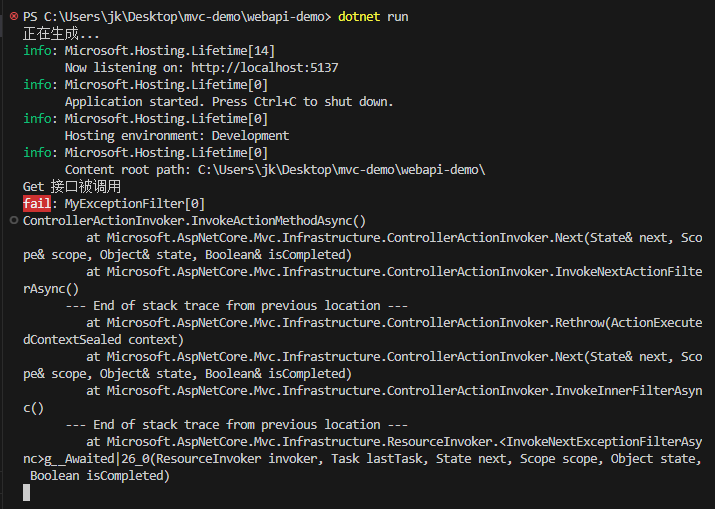Viewport: 715px width, 509px height.
Task: Click the dotnet run command text
Action: pyautogui.click(x=373, y=17)
